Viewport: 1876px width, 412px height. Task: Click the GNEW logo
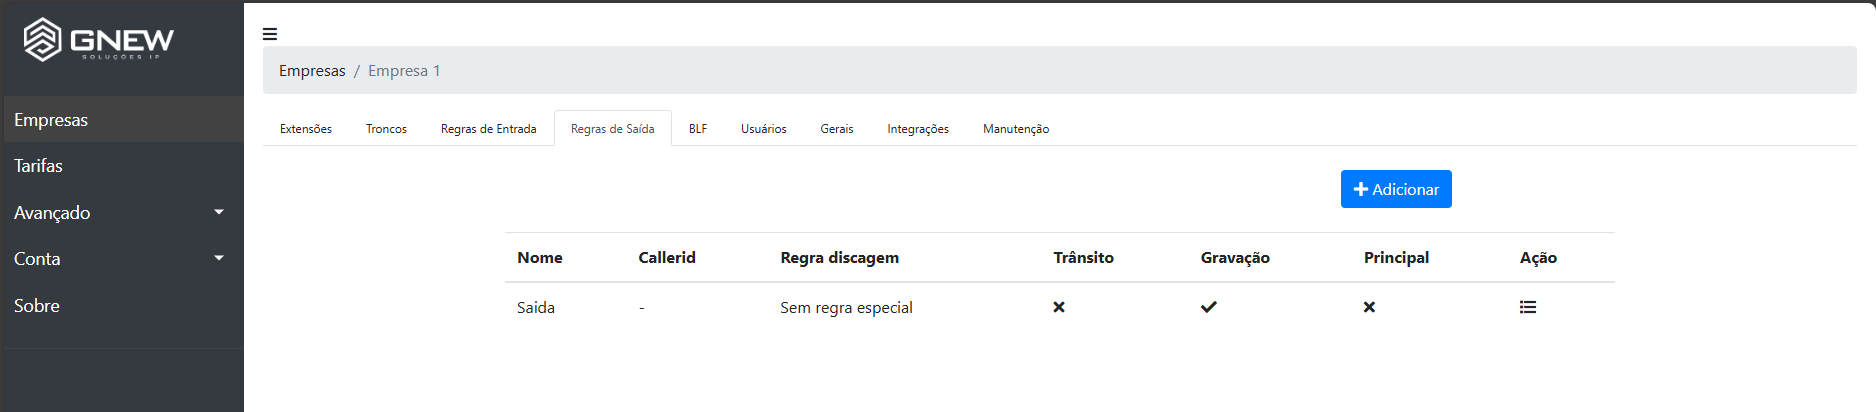point(99,40)
